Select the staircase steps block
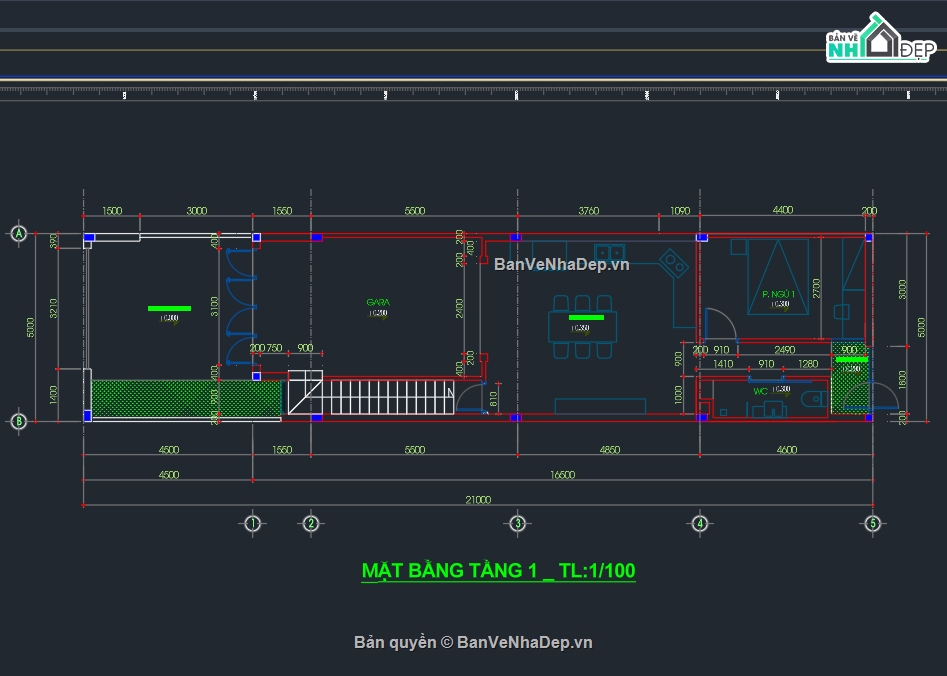The image size is (947, 676). click(x=385, y=396)
